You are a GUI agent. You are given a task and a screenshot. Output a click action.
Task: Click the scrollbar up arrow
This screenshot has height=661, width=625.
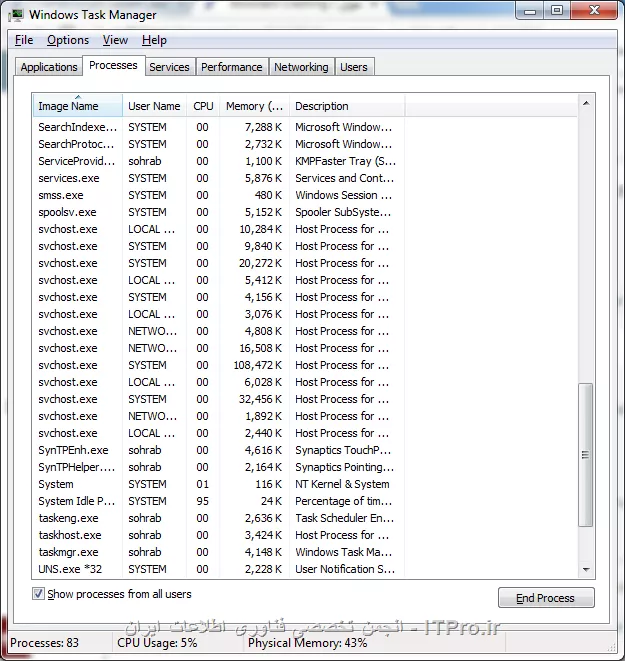click(x=586, y=103)
